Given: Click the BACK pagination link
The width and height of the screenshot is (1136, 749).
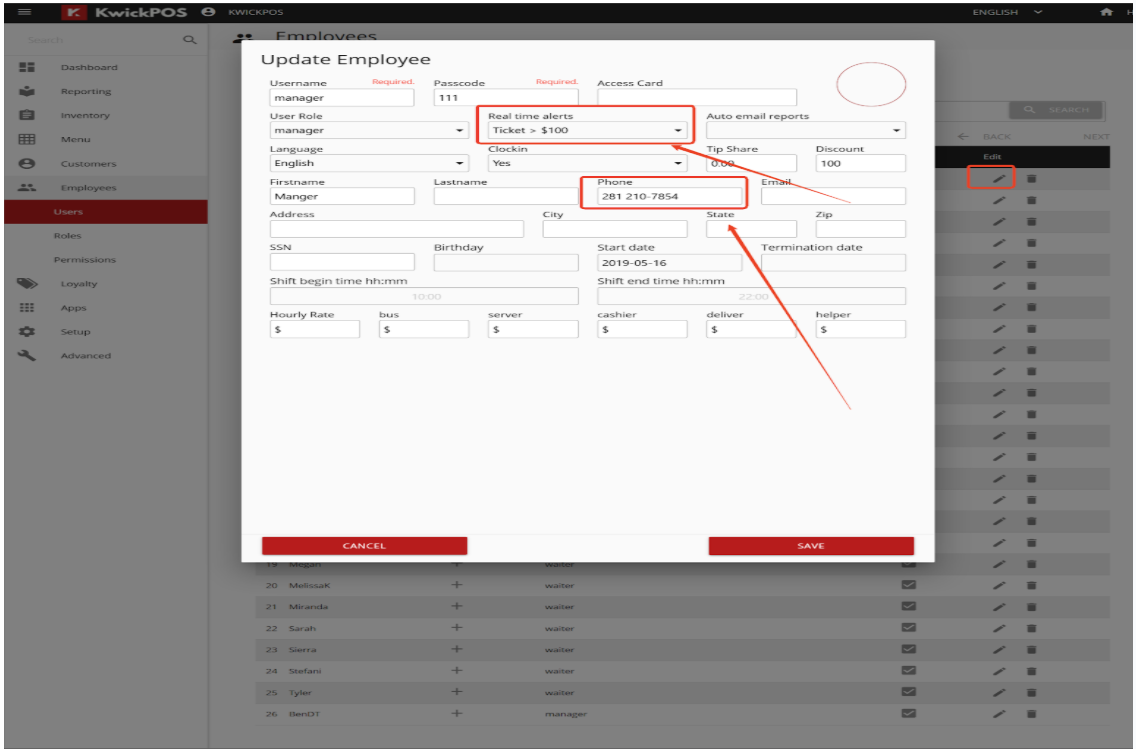Looking at the screenshot, I should 984,136.
